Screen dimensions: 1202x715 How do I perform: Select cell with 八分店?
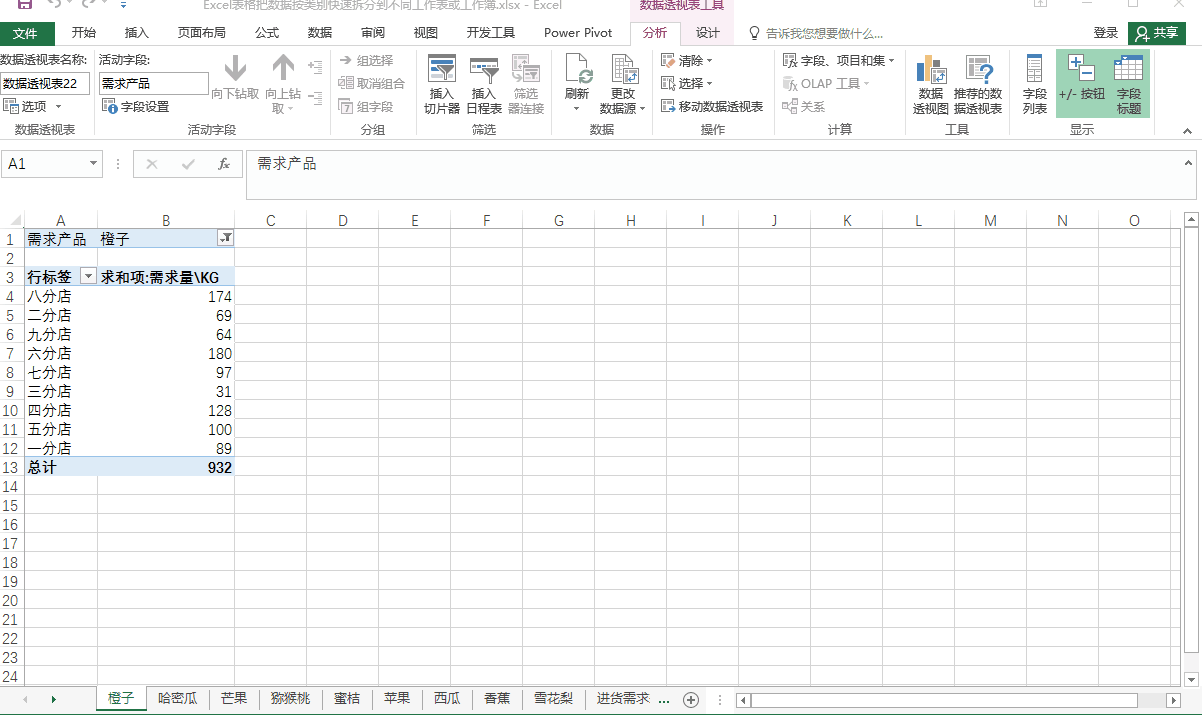click(61, 296)
